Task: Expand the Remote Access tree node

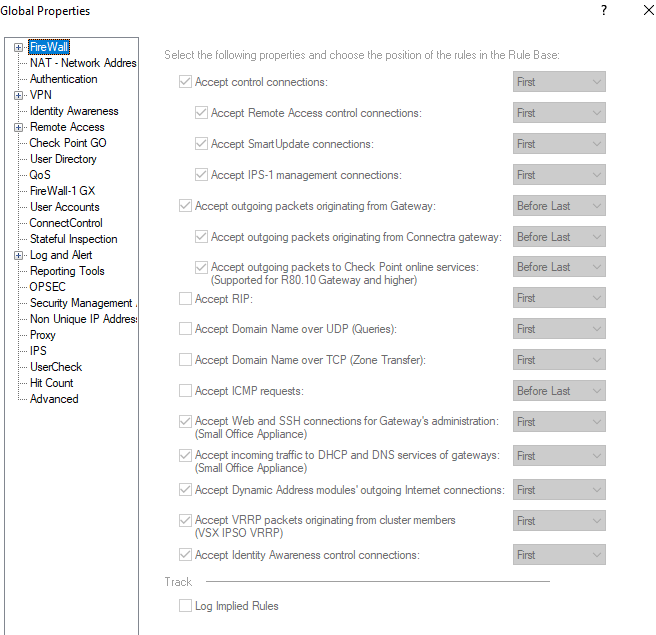Action: [19, 127]
